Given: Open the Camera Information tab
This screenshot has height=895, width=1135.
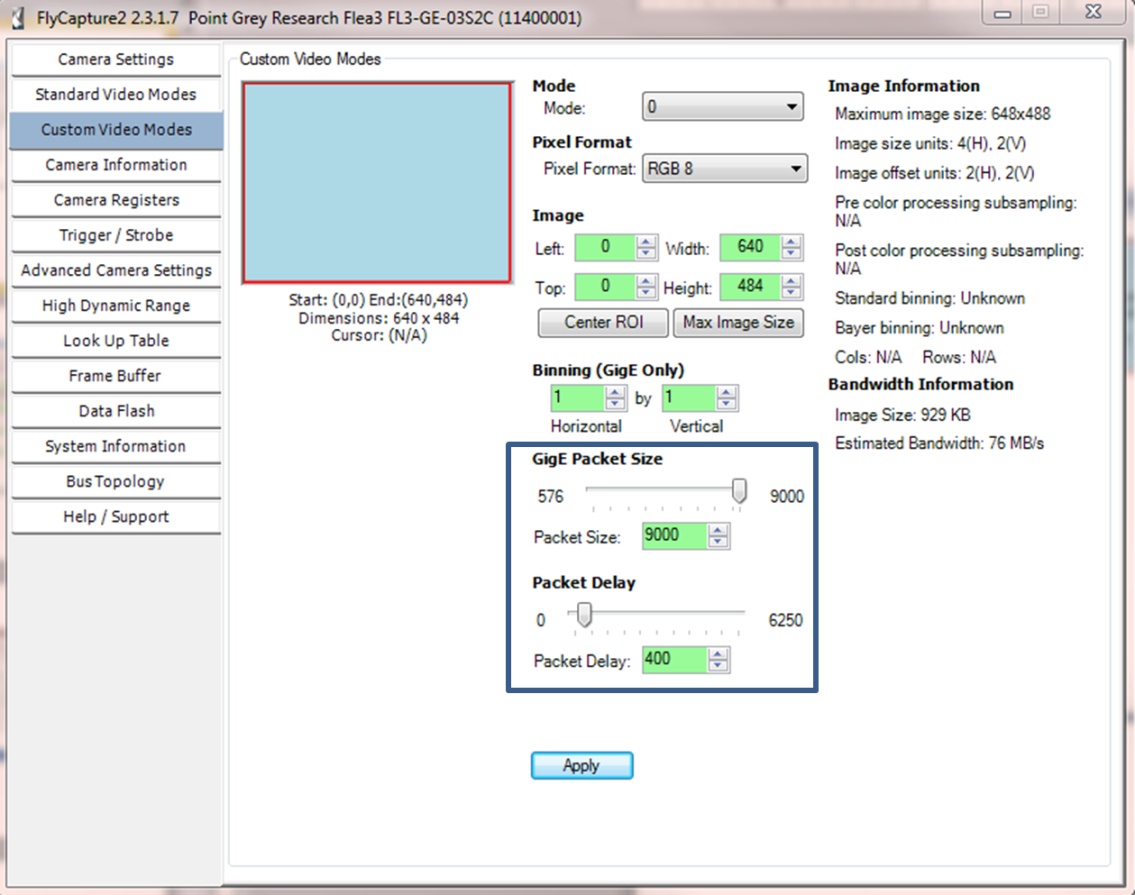Looking at the screenshot, I should coord(116,165).
